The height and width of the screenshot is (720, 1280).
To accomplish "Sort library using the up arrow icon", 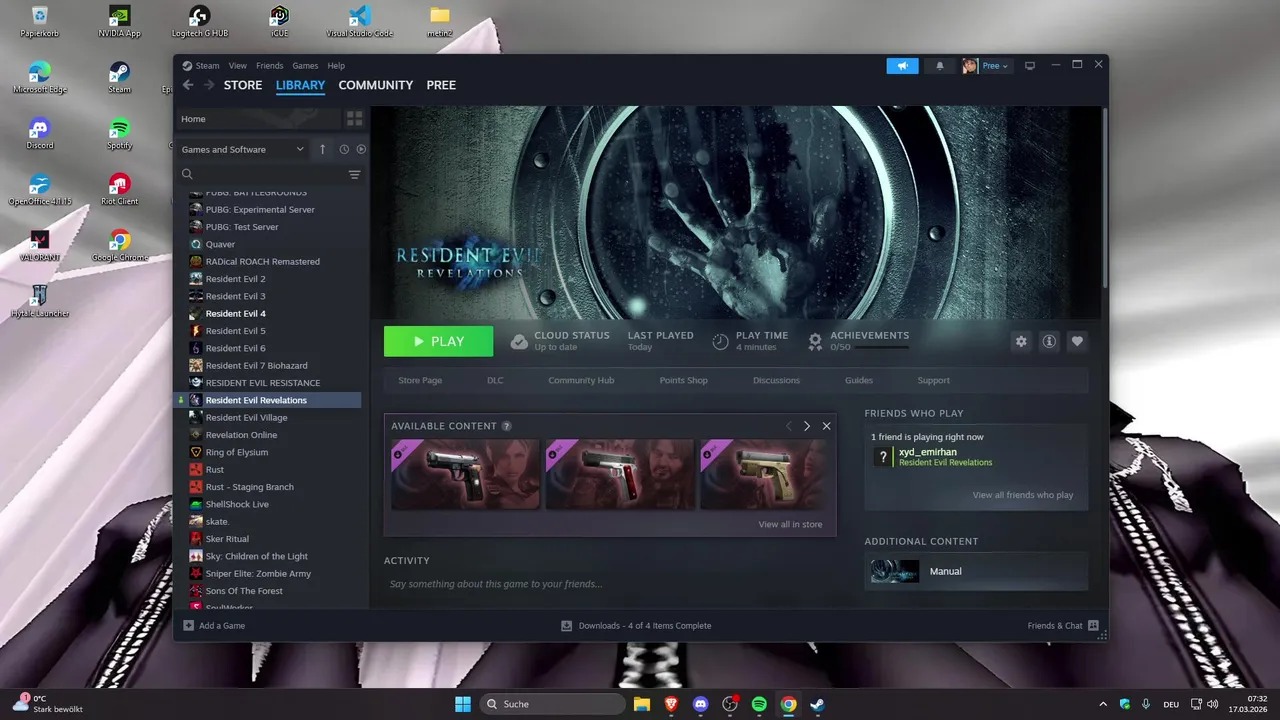I will point(322,149).
